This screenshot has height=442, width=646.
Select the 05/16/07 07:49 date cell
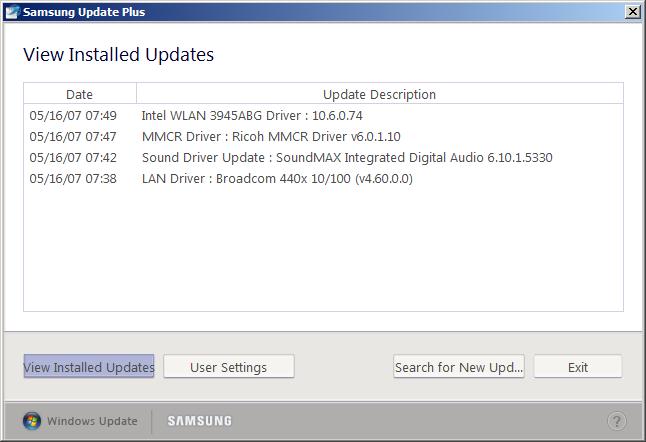(73, 115)
